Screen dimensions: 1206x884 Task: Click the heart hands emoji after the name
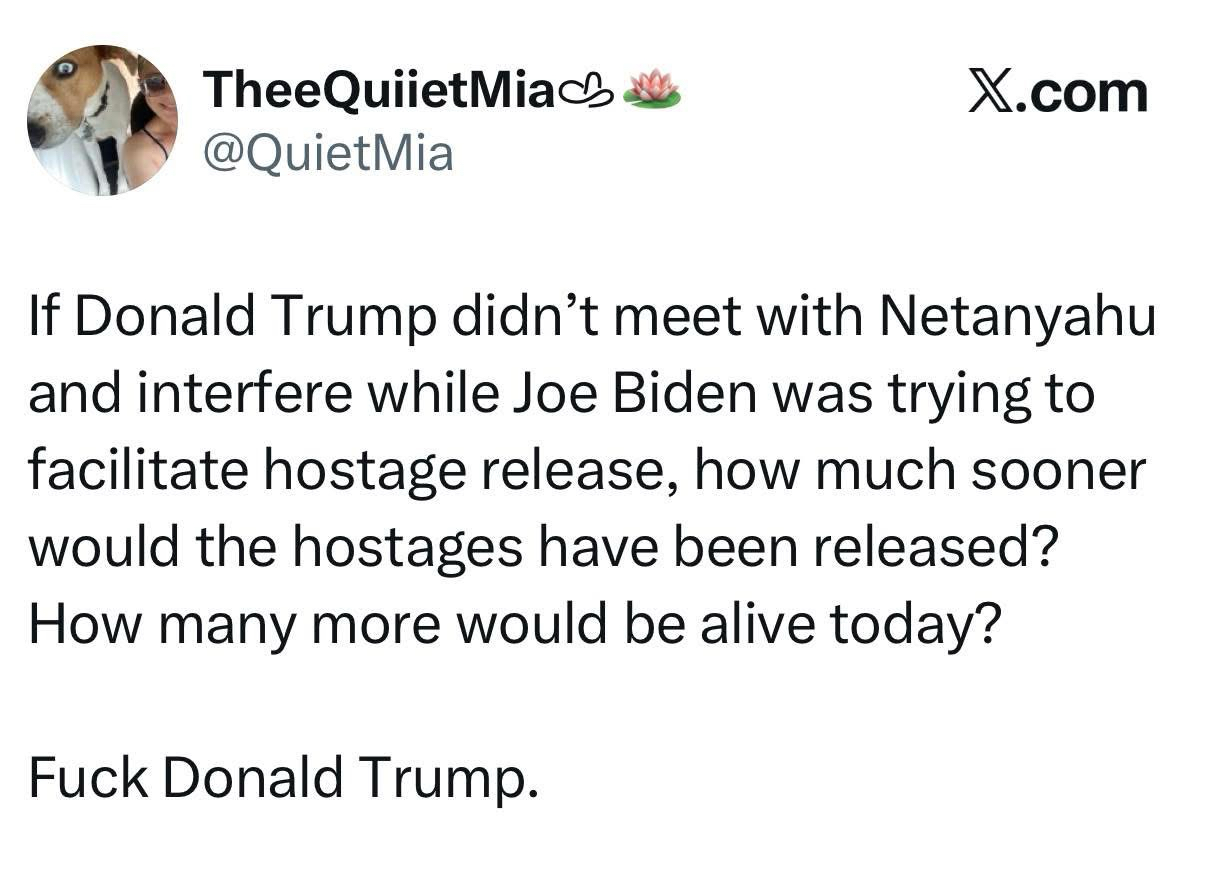point(585,93)
